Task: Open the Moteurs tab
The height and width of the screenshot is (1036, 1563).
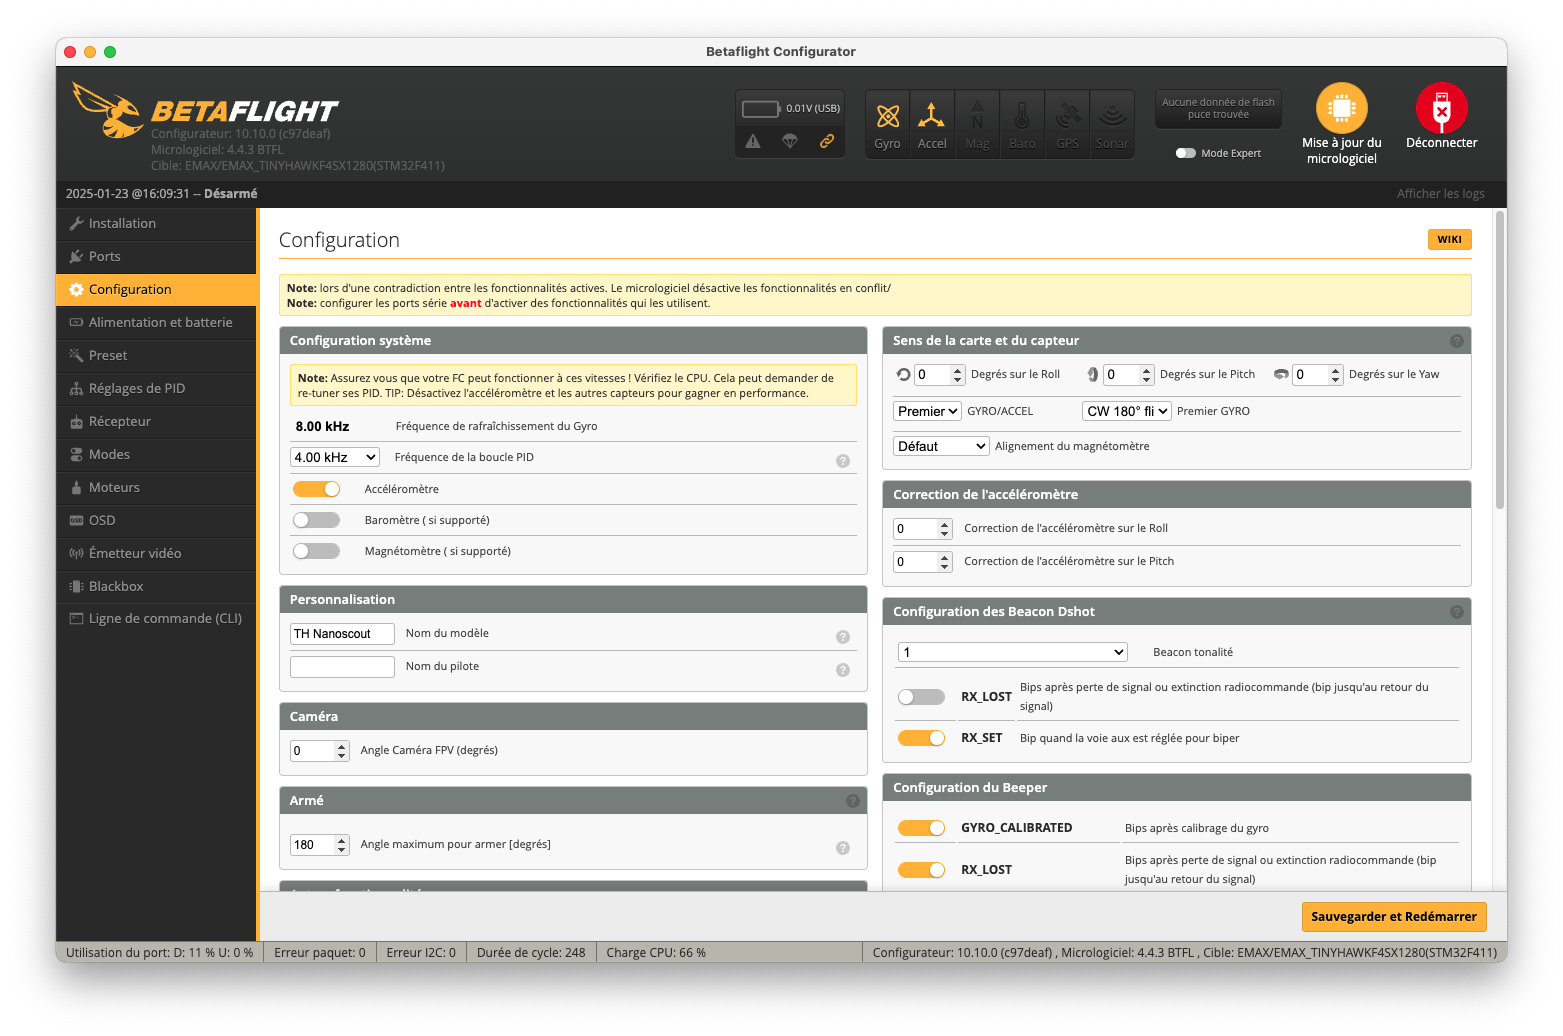Action: (x=156, y=487)
